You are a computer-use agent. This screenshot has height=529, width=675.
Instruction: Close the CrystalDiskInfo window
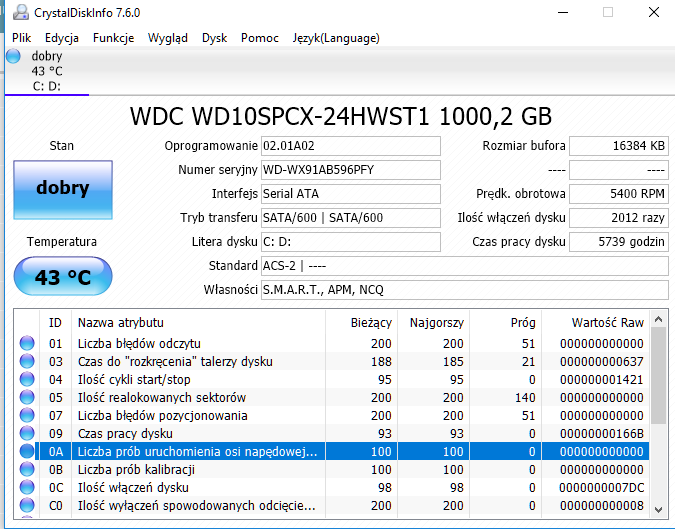coord(654,12)
